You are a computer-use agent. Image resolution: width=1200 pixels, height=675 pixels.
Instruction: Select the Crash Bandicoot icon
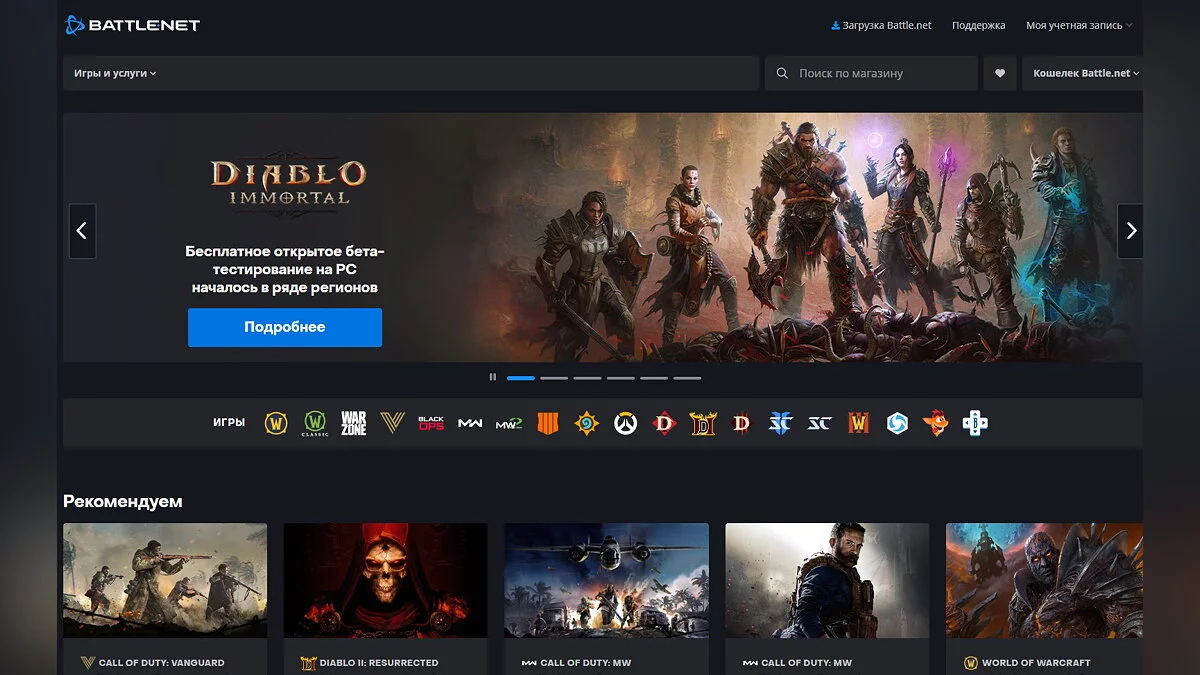935,423
